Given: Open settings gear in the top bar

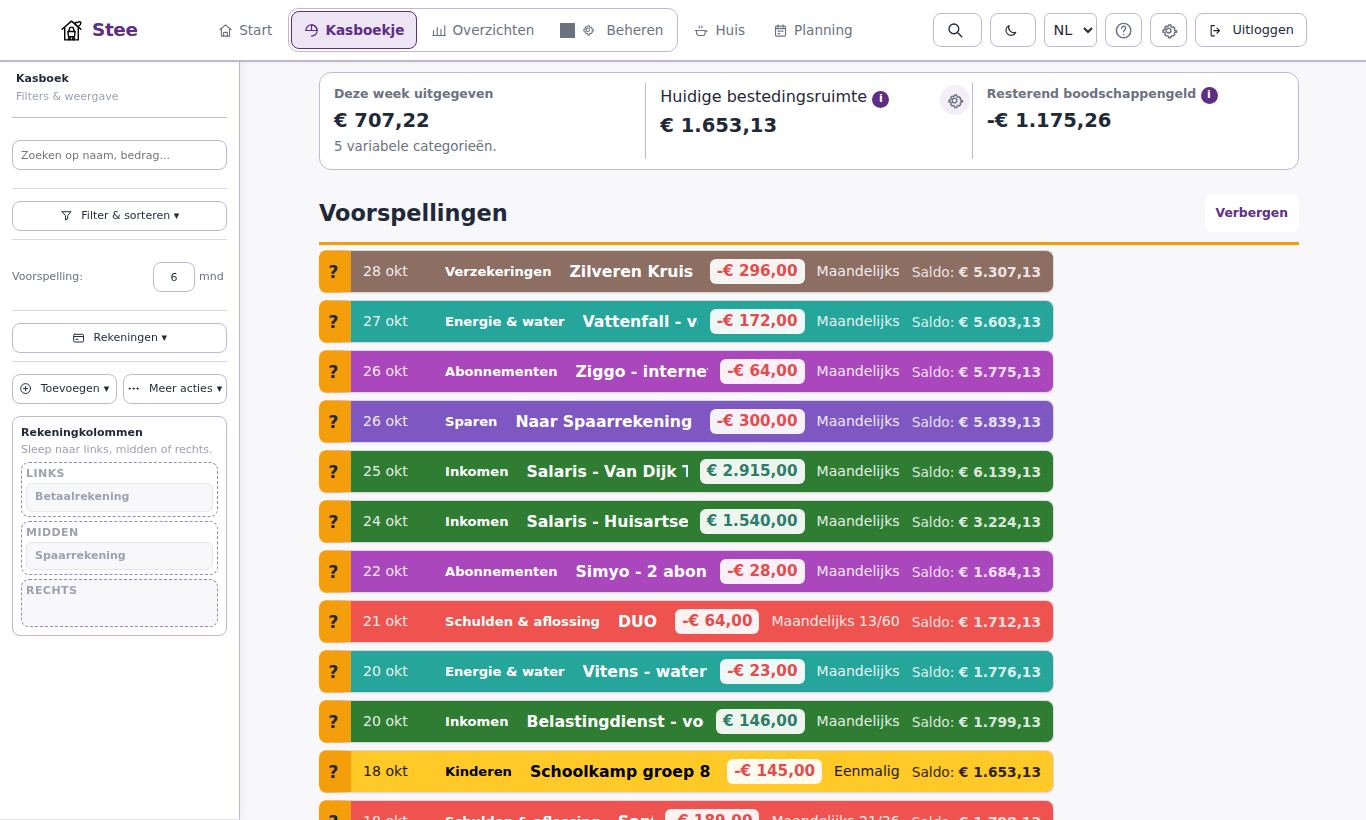Looking at the screenshot, I should point(1169,30).
